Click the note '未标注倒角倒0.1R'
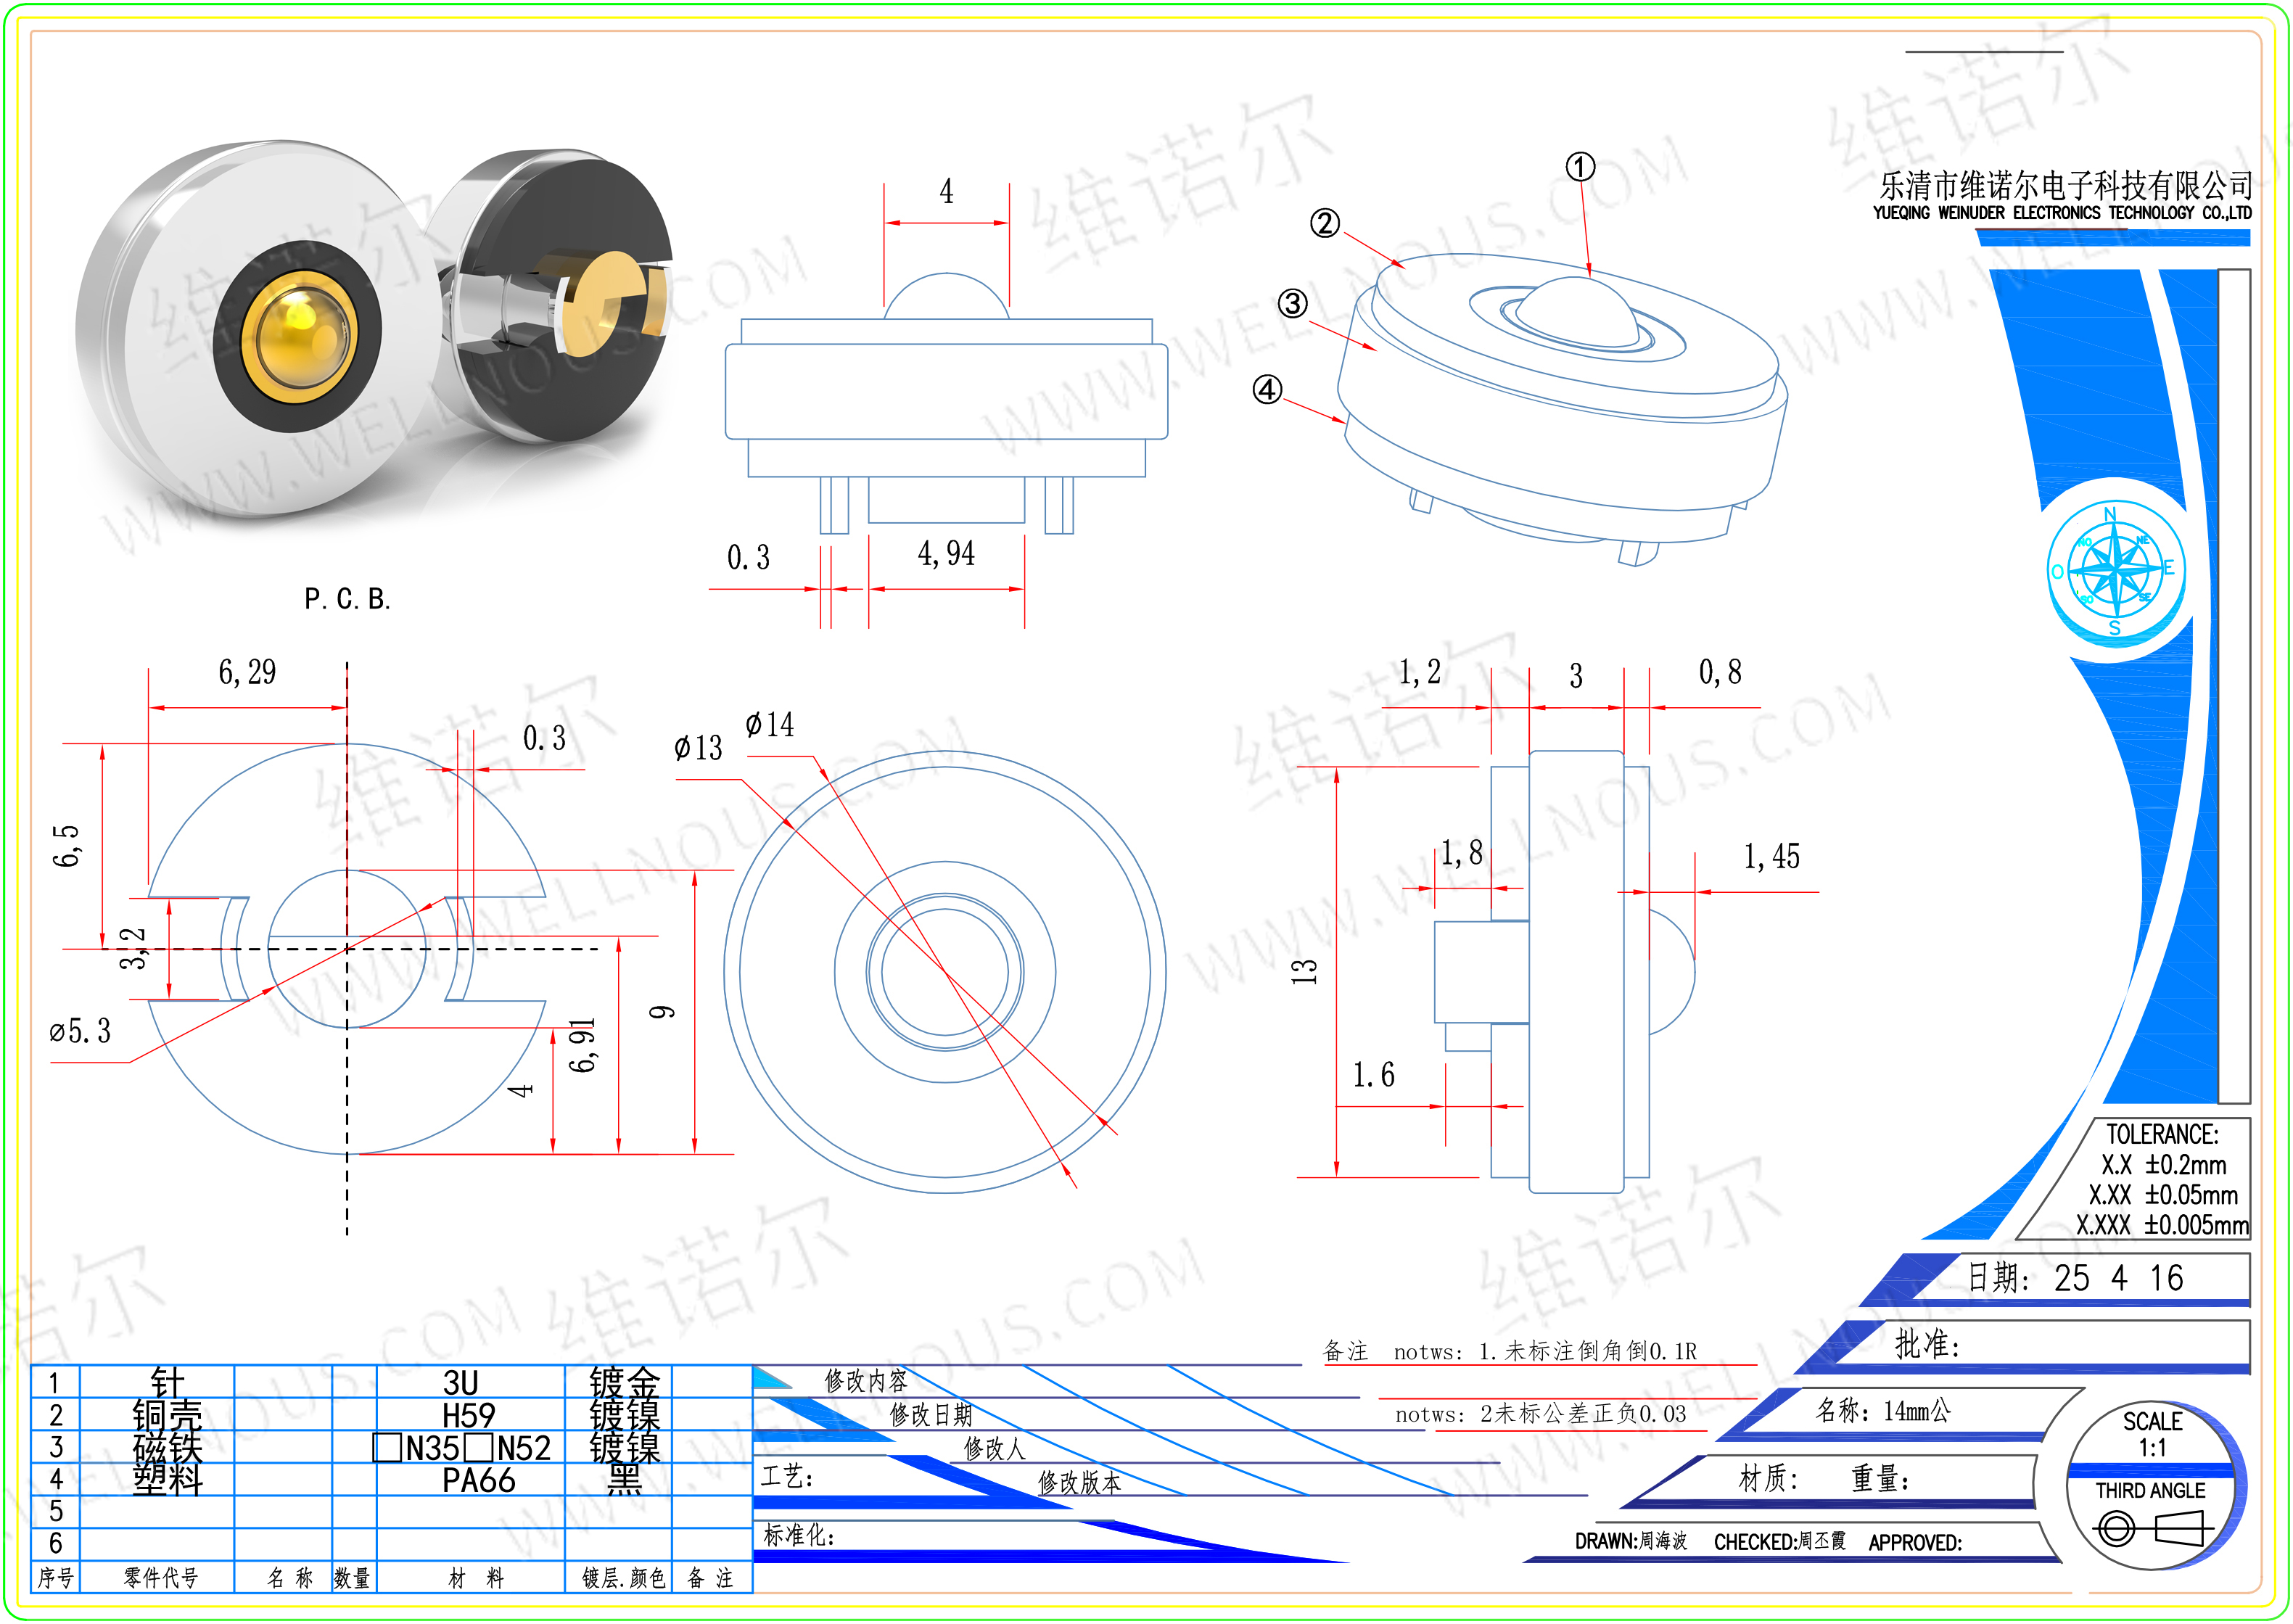 pos(1601,1351)
